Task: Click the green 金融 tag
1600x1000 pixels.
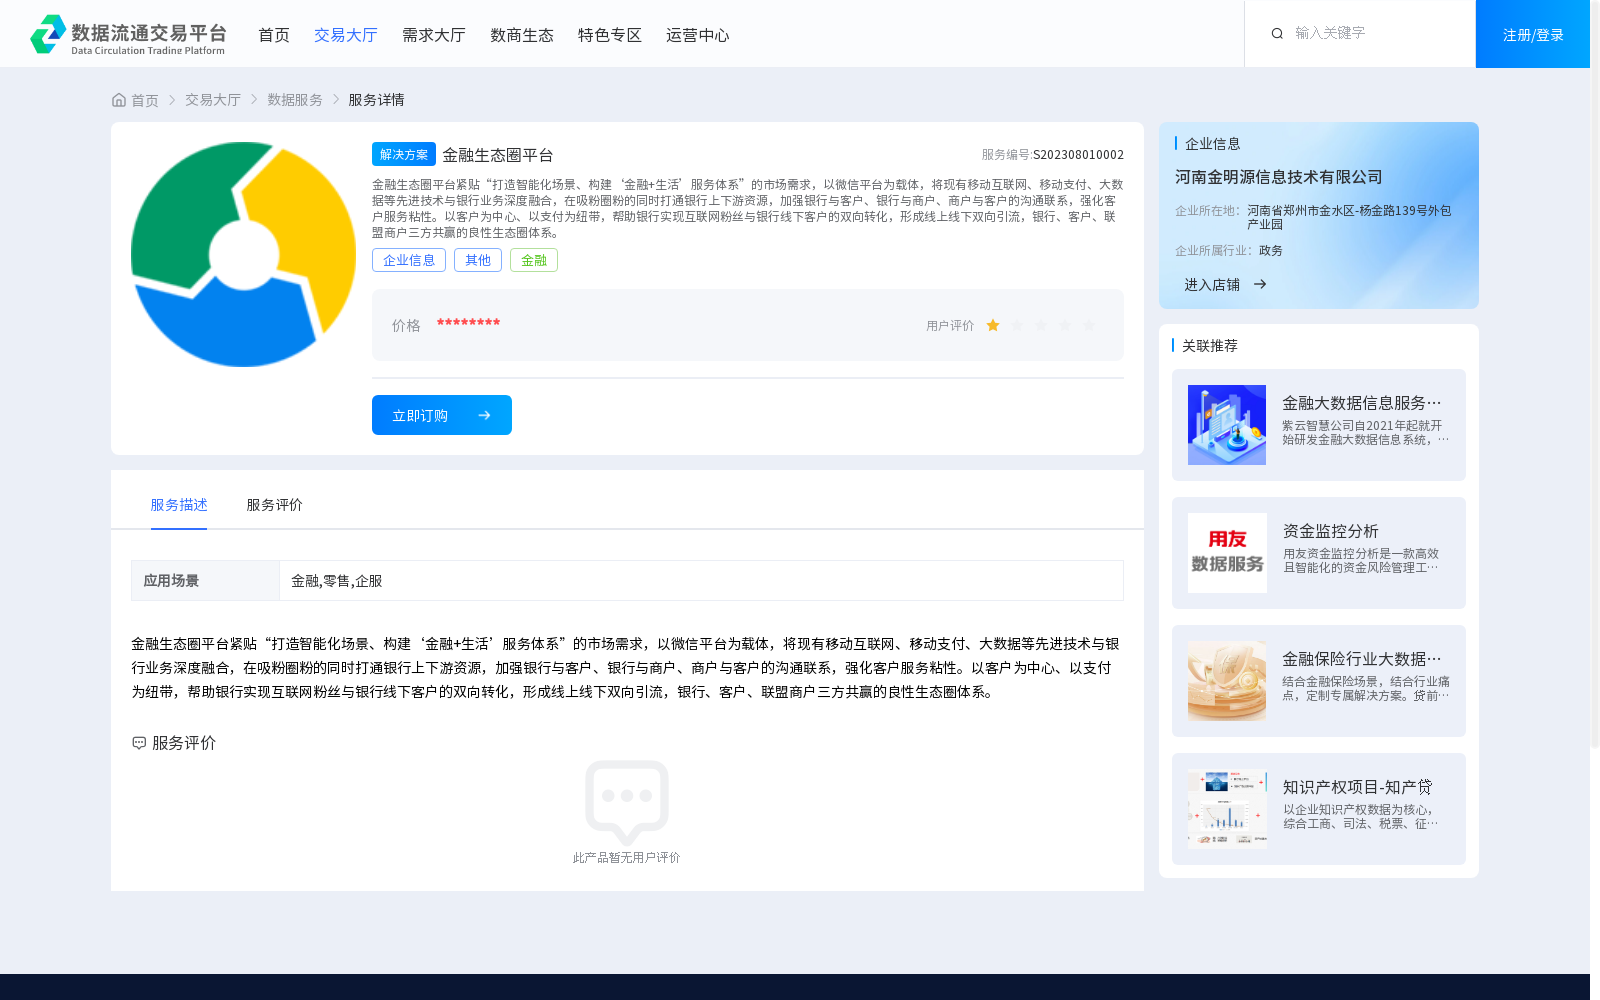Action: pyautogui.click(x=534, y=260)
